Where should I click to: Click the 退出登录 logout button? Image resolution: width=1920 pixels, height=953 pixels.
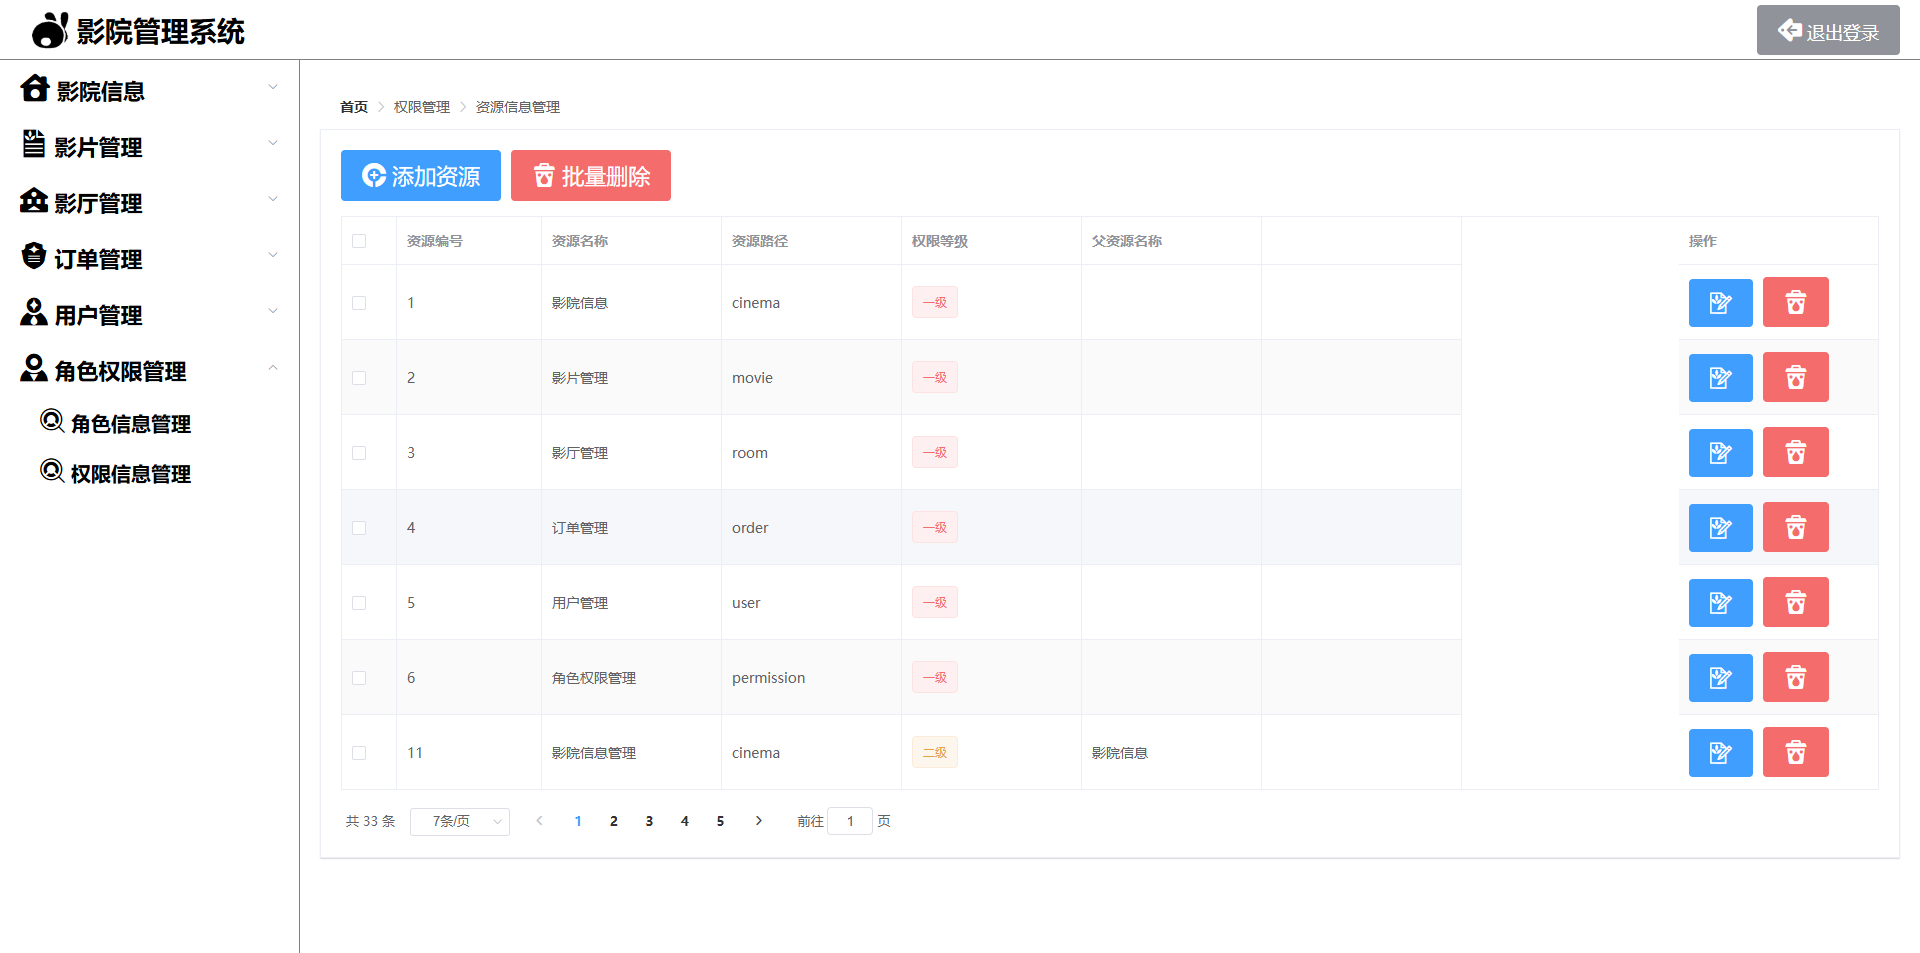pyautogui.click(x=1827, y=29)
